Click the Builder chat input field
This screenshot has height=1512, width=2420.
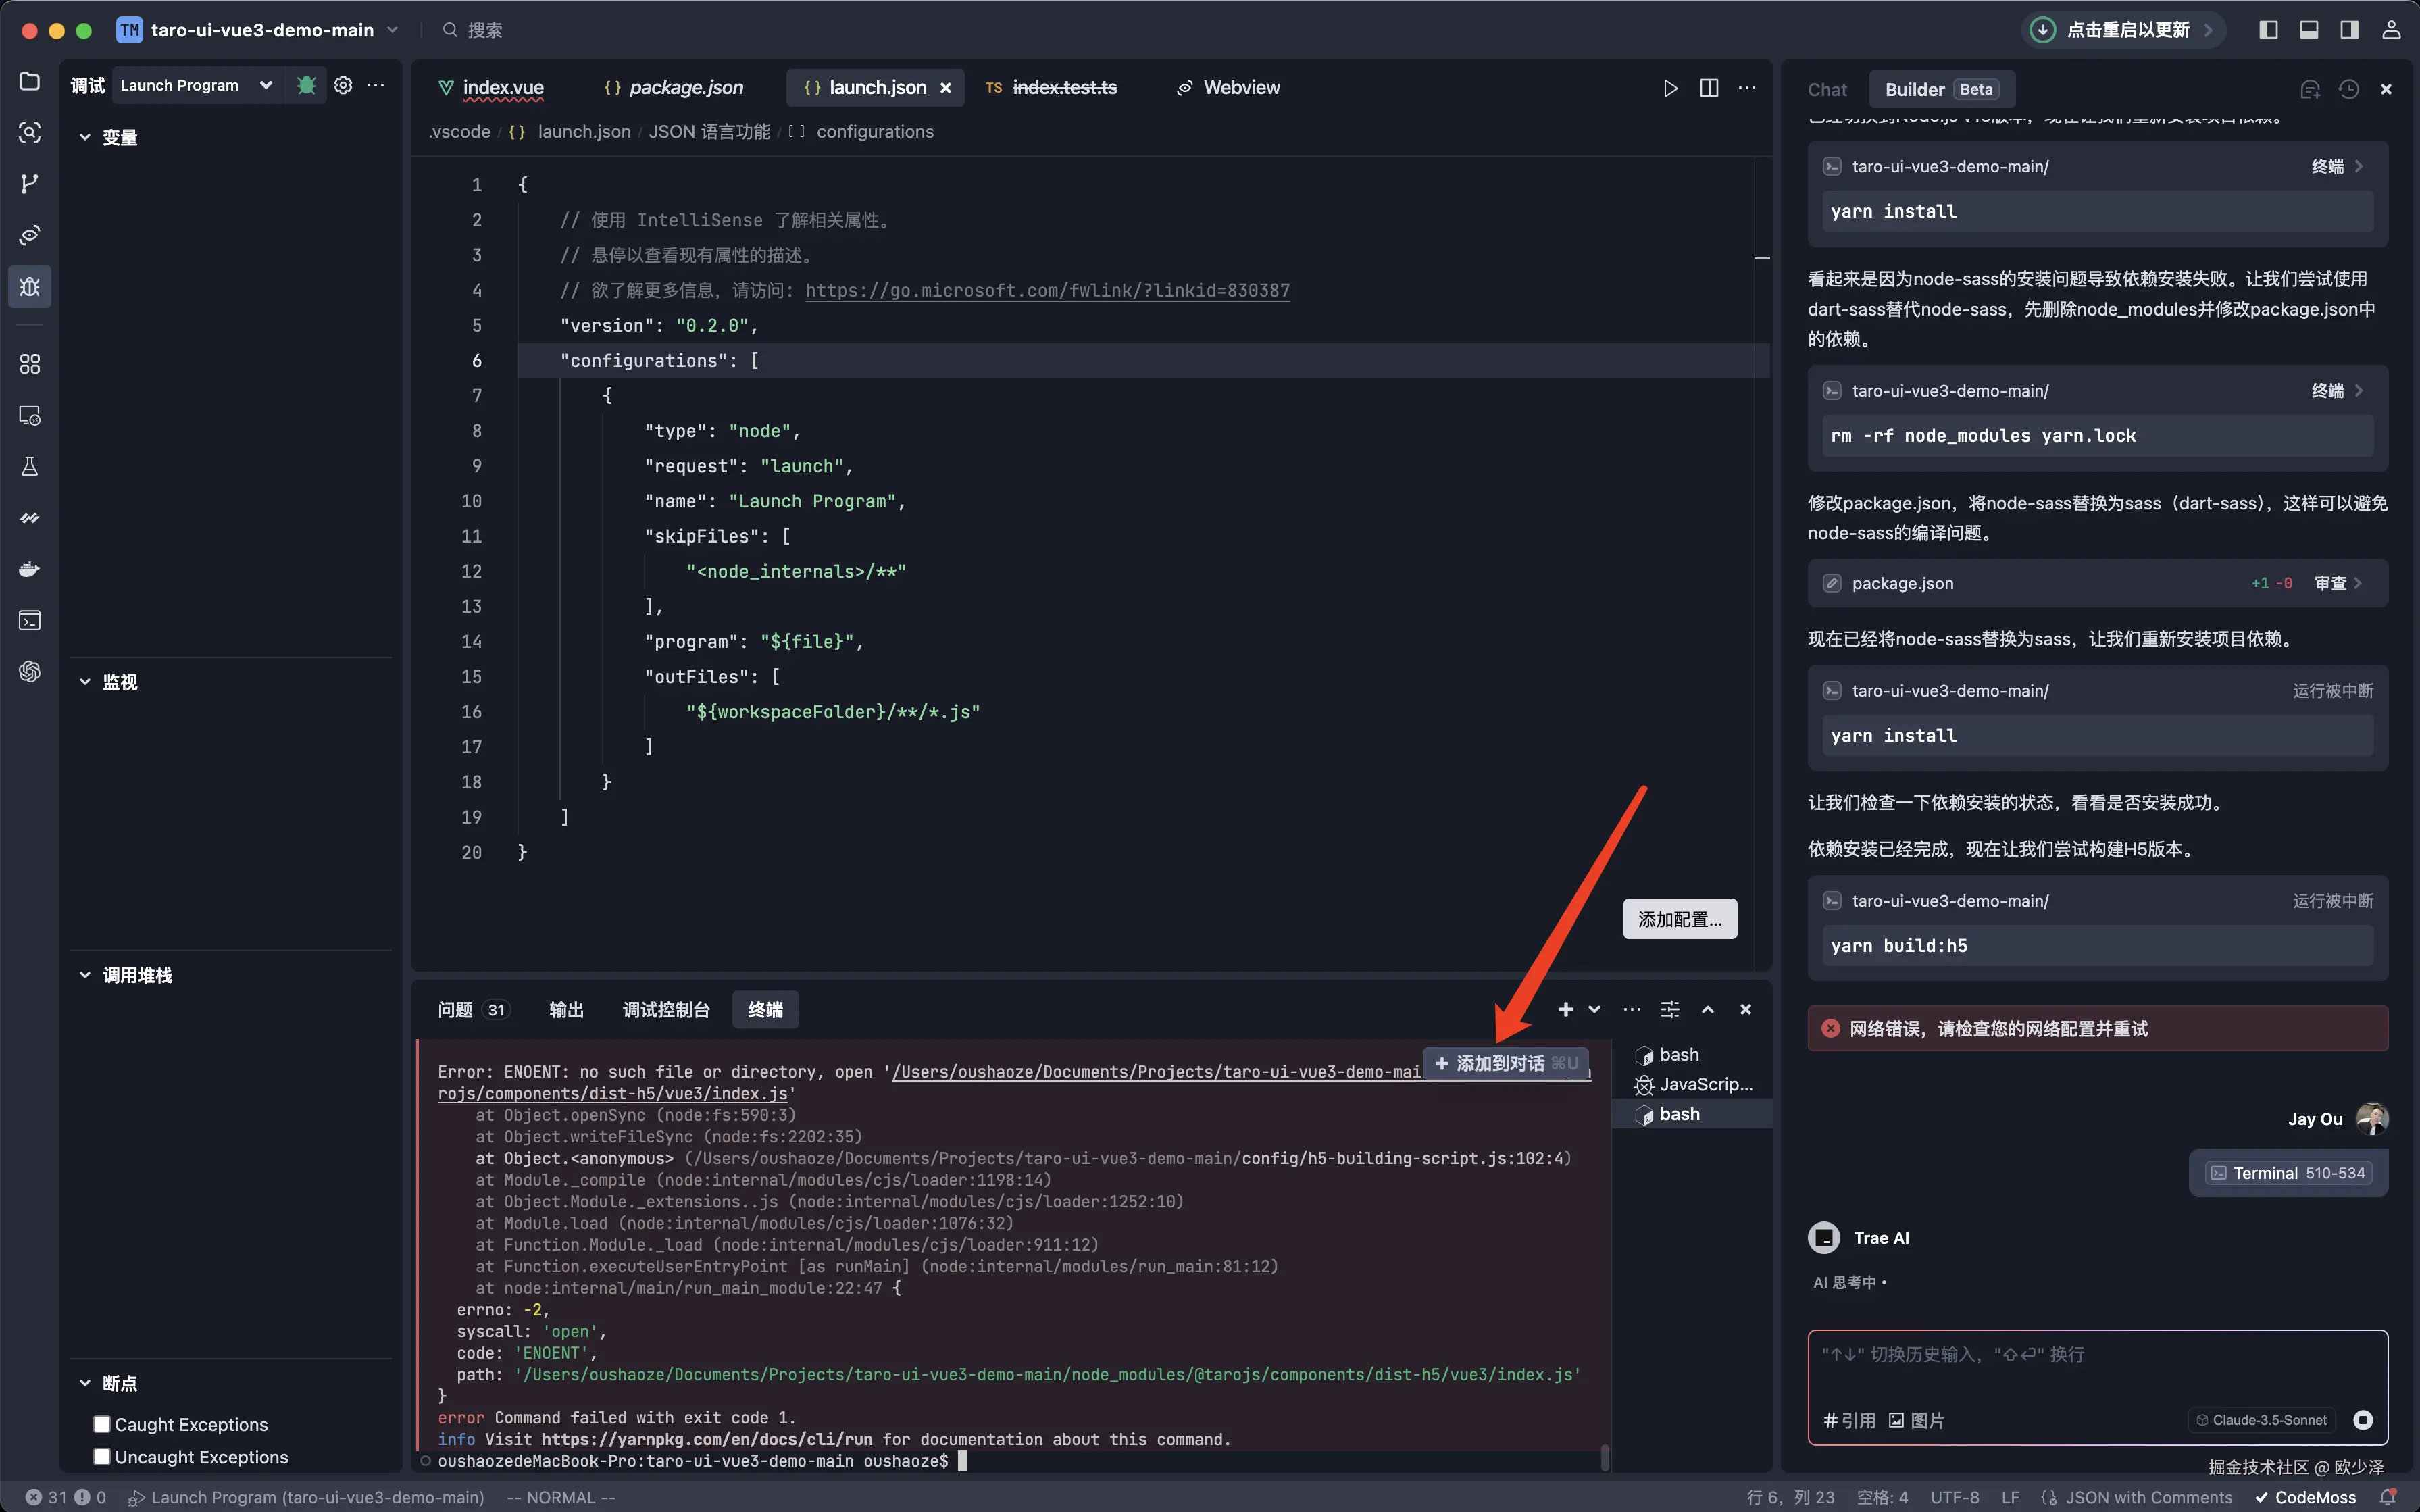[x=2096, y=1370]
